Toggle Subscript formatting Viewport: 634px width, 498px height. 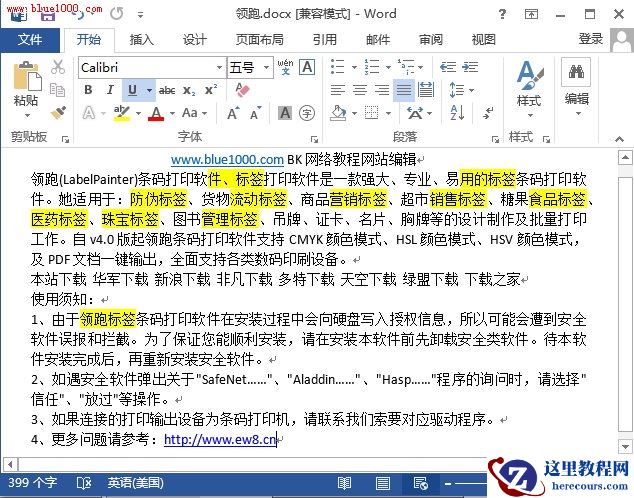click(188, 90)
